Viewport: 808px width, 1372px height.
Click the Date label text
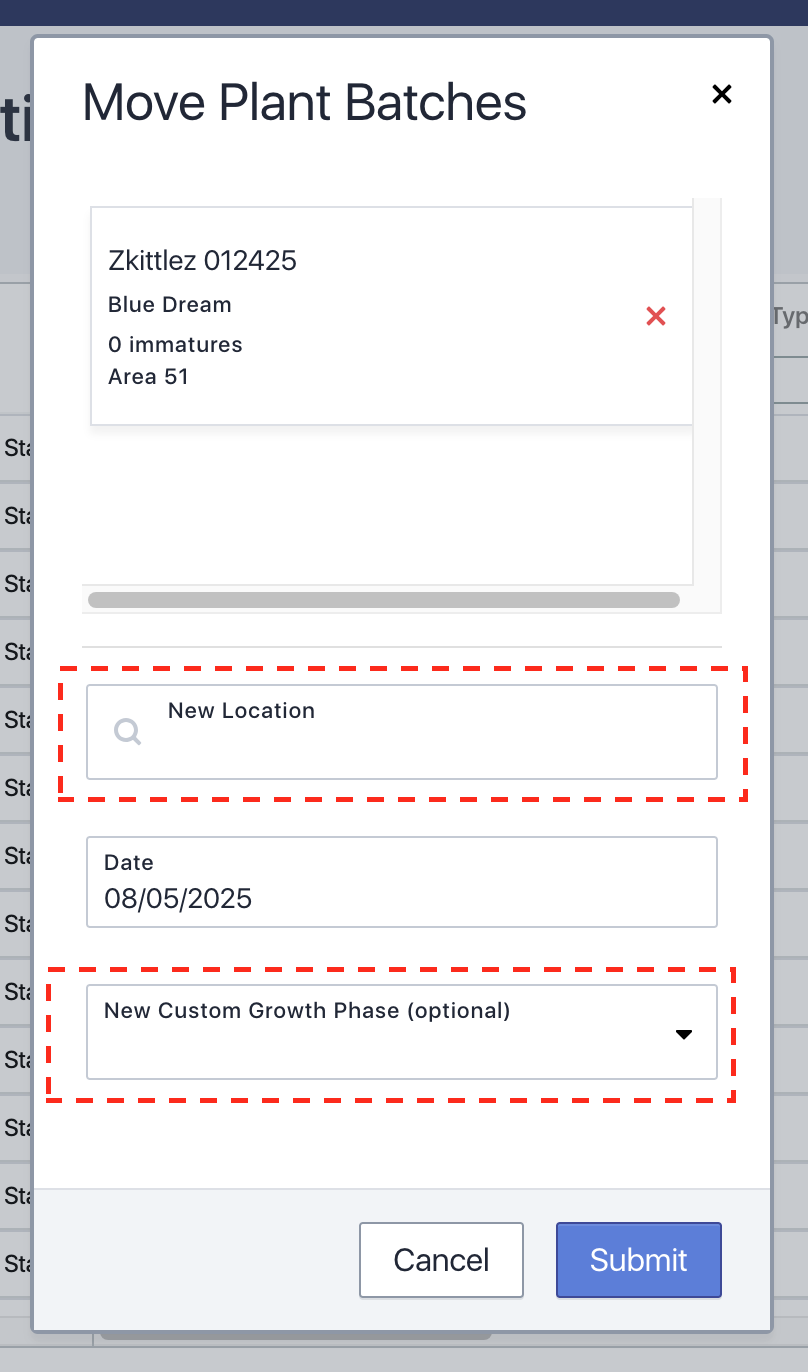tap(129, 862)
